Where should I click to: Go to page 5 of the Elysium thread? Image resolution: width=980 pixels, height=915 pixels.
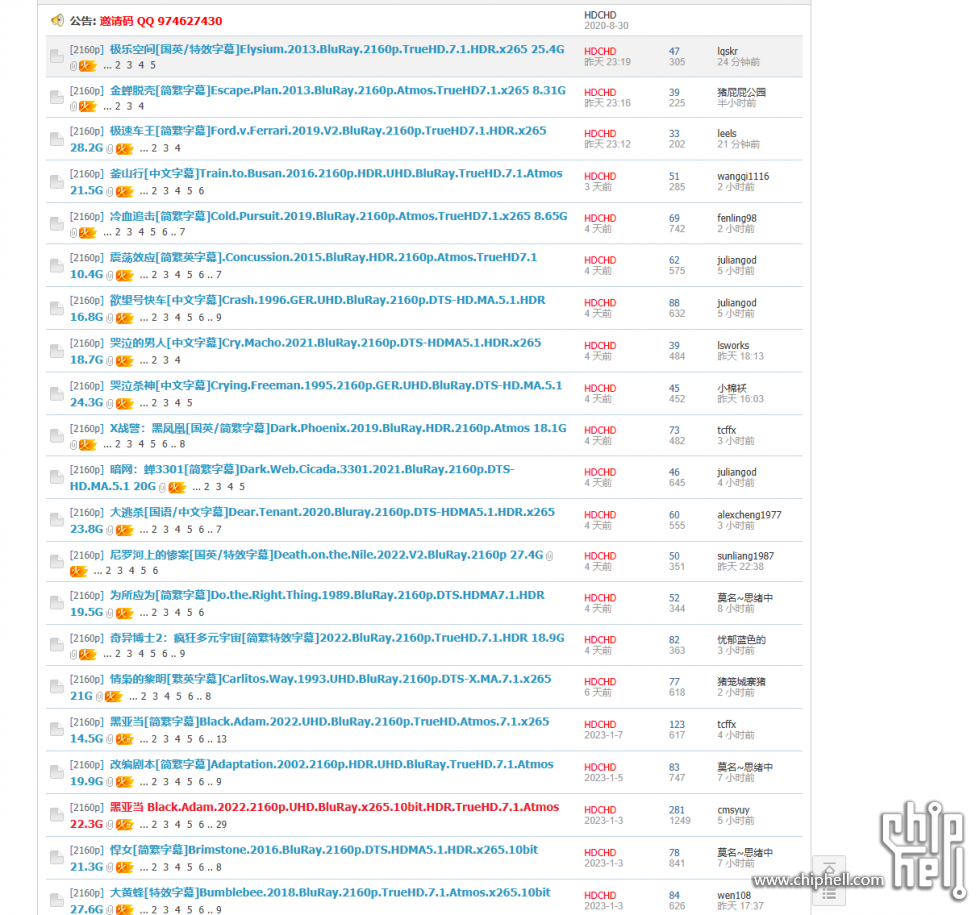click(x=153, y=65)
